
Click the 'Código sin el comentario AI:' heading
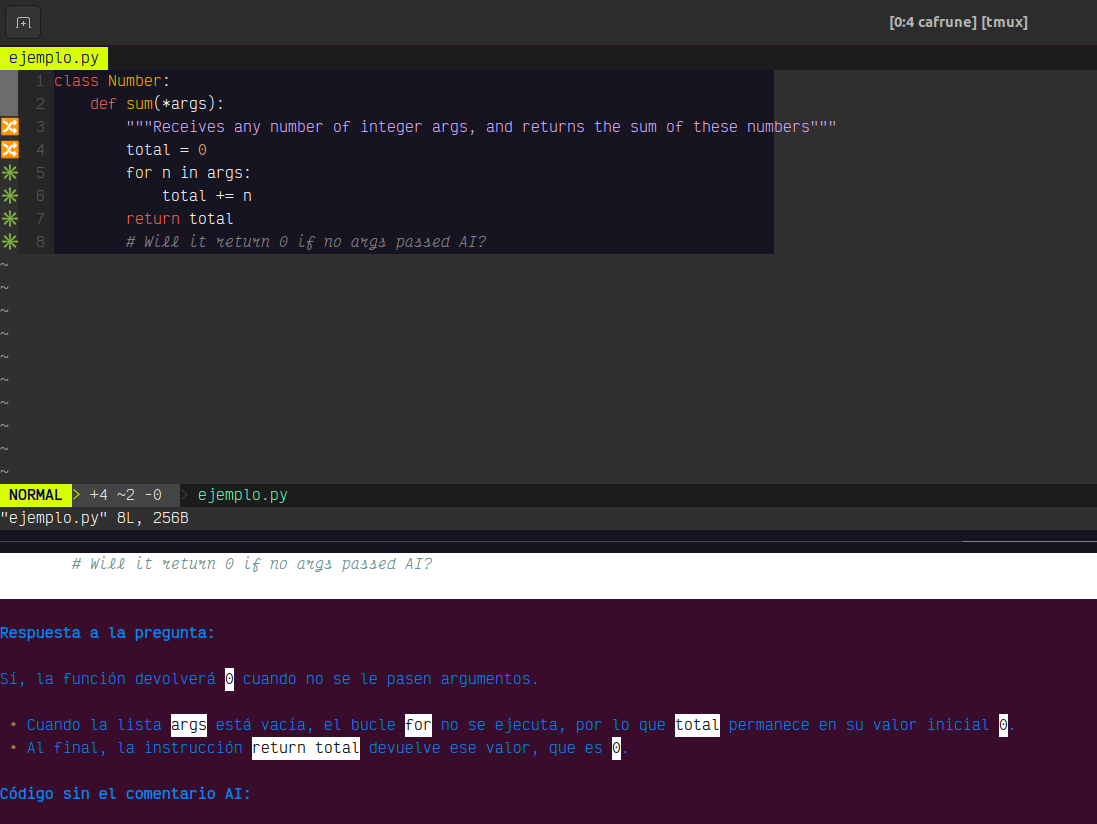point(125,794)
